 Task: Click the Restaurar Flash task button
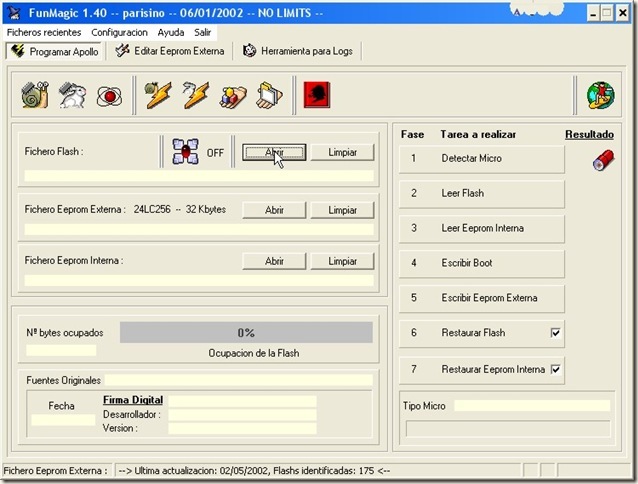482,334
